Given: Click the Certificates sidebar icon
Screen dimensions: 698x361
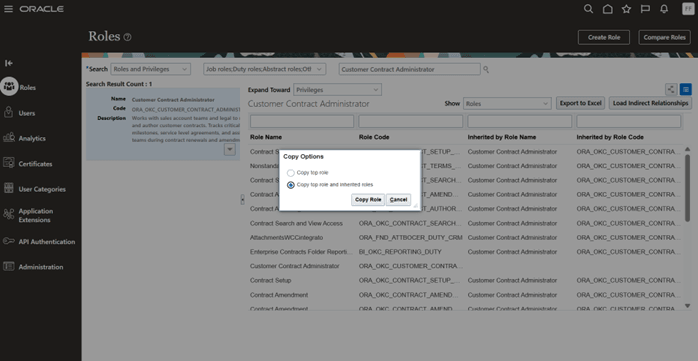Looking at the screenshot, I should (x=8, y=163).
